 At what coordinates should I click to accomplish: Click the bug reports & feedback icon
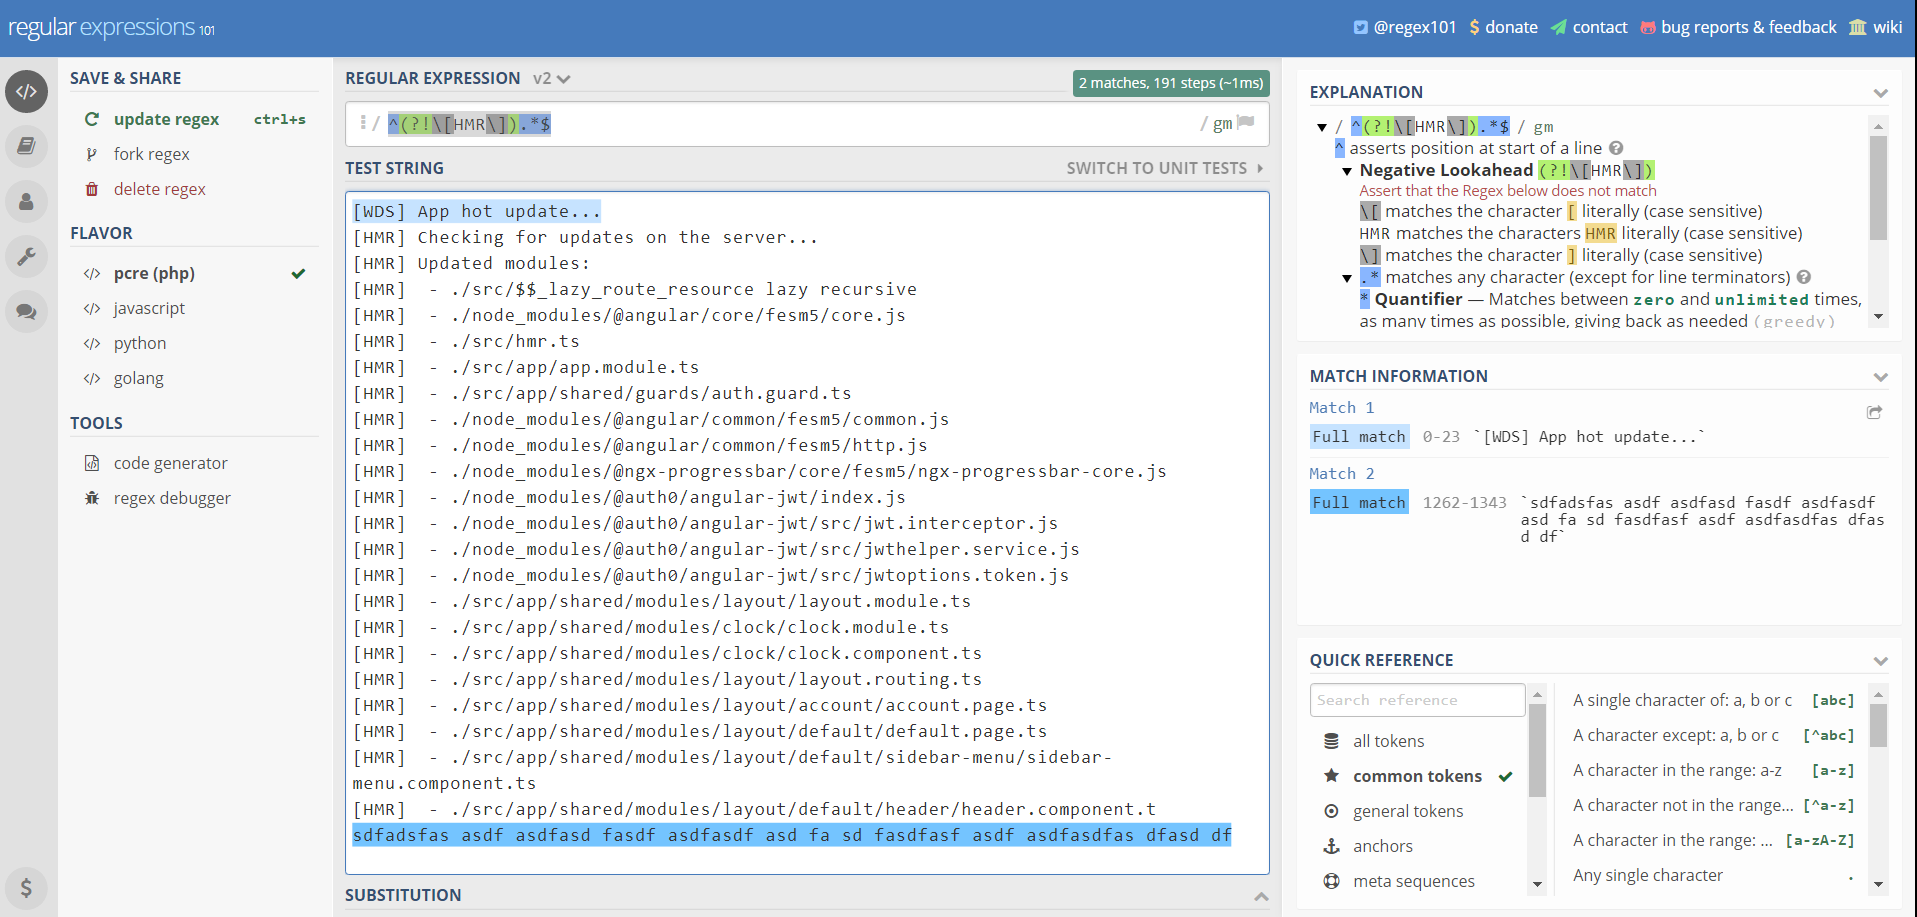tap(1648, 27)
